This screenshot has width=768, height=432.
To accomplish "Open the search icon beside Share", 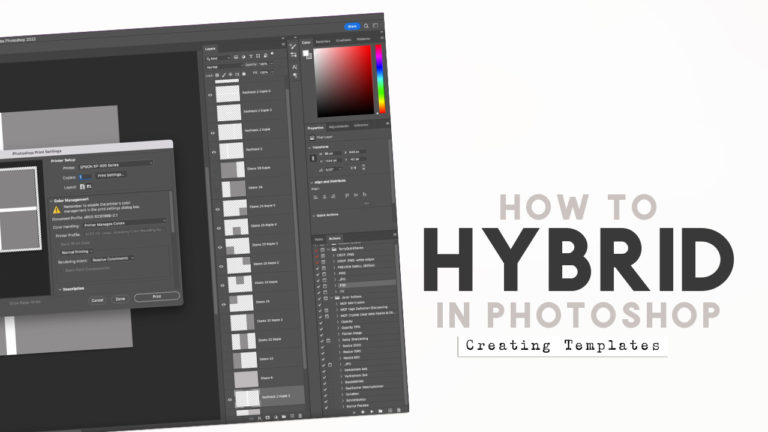I will pyautogui.click(x=366, y=25).
